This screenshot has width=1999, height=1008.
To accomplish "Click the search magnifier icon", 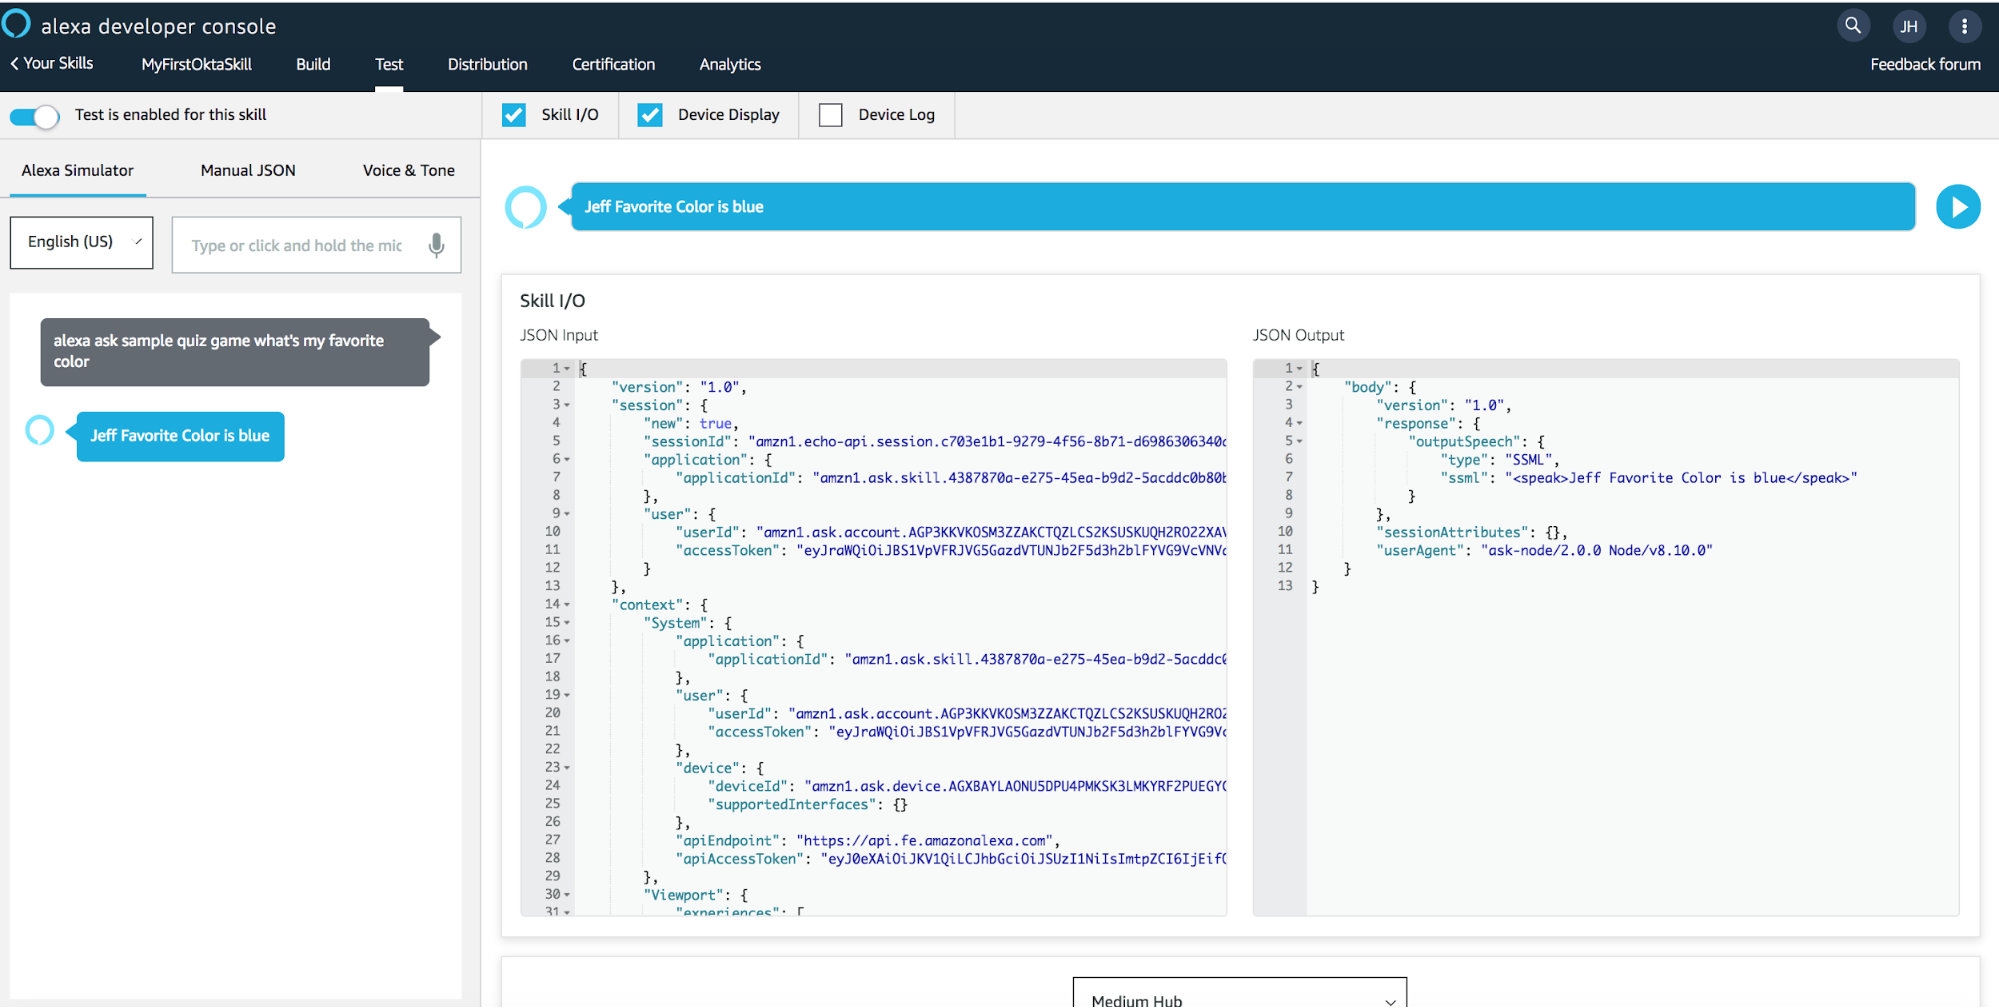I will click(1853, 26).
